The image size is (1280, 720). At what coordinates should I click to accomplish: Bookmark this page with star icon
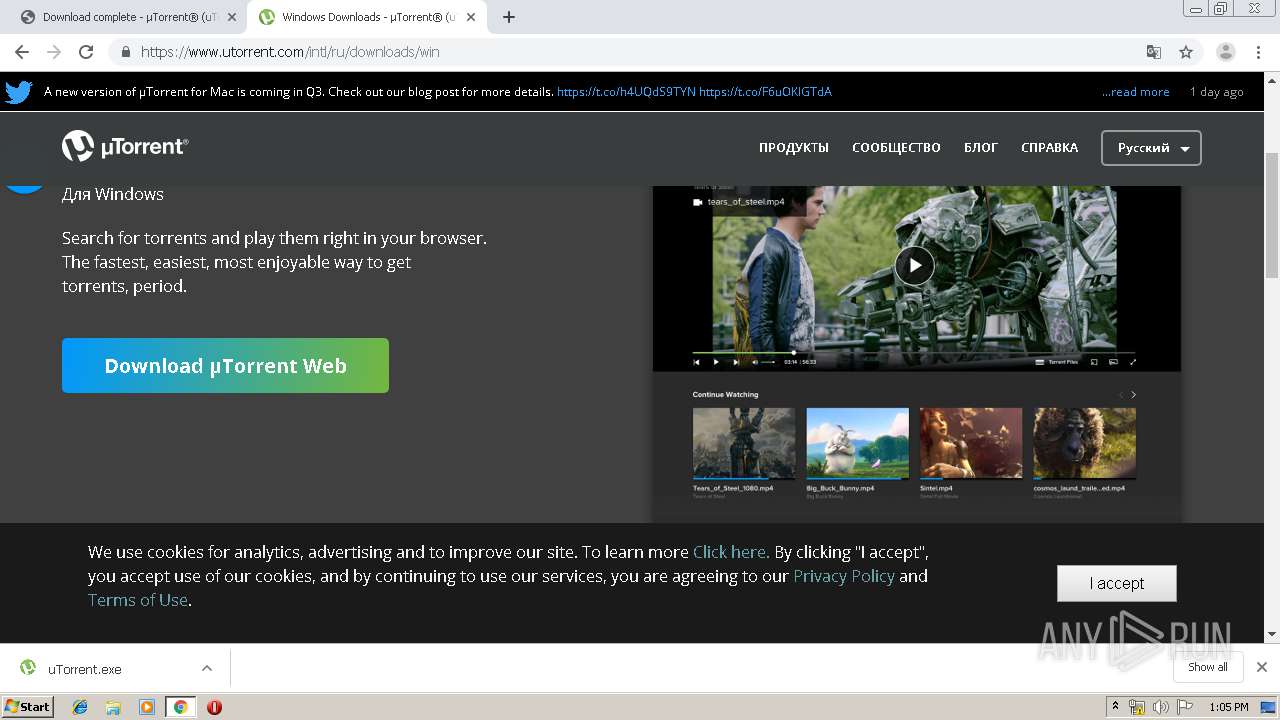[x=1186, y=52]
